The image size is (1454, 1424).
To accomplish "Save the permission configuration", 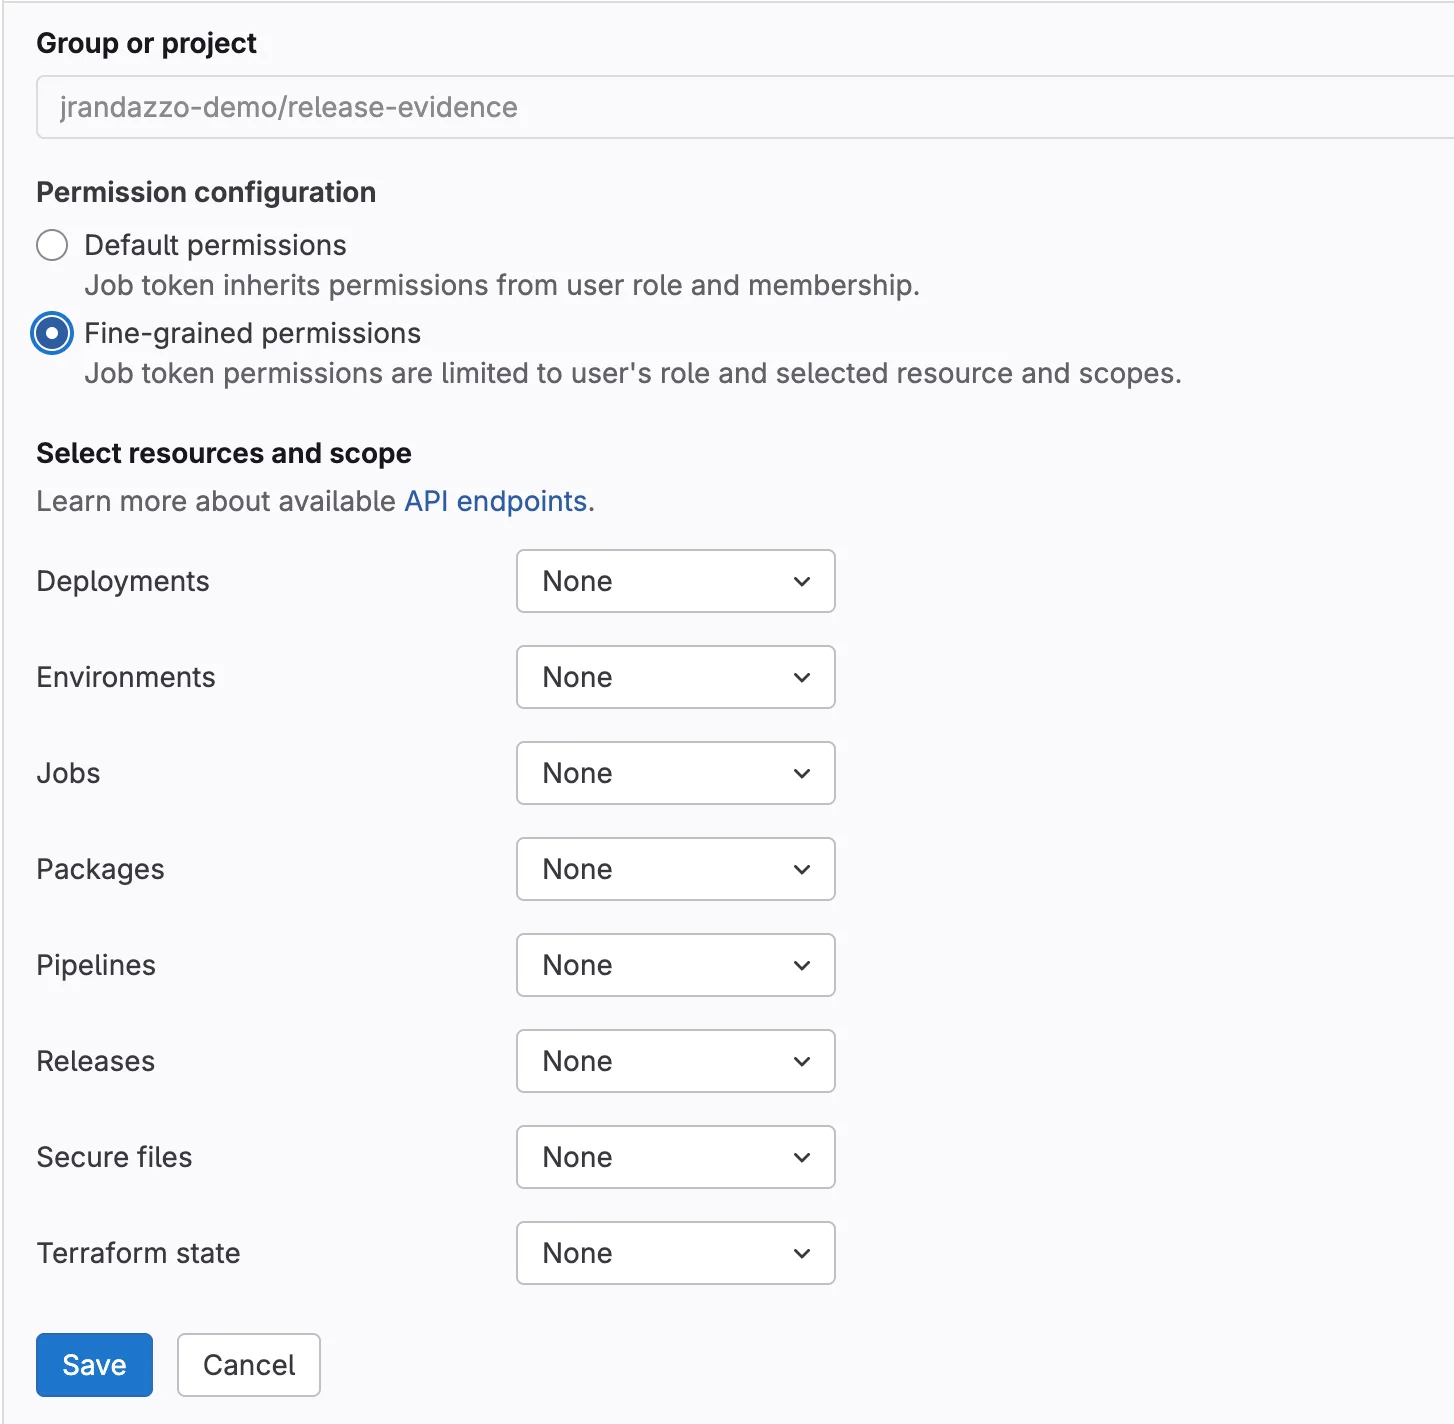I will [x=93, y=1365].
